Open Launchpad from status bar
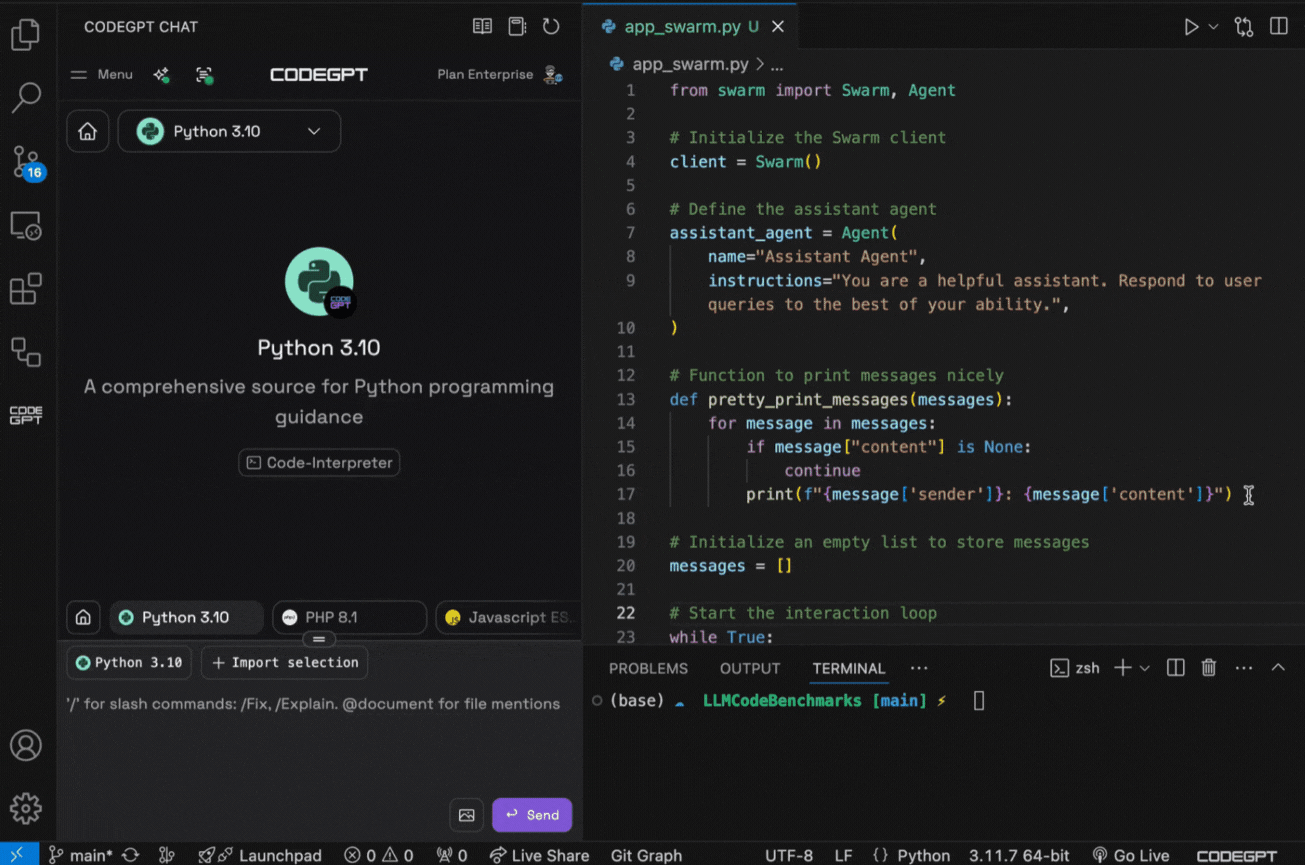Viewport: 1305px width, 865px height. point(260,855)
